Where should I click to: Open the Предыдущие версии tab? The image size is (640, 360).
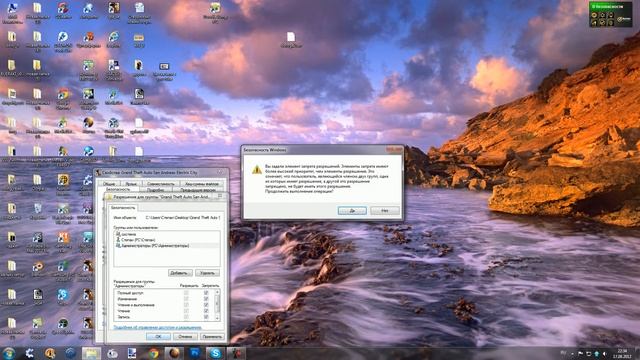click(x=198, y=190)
